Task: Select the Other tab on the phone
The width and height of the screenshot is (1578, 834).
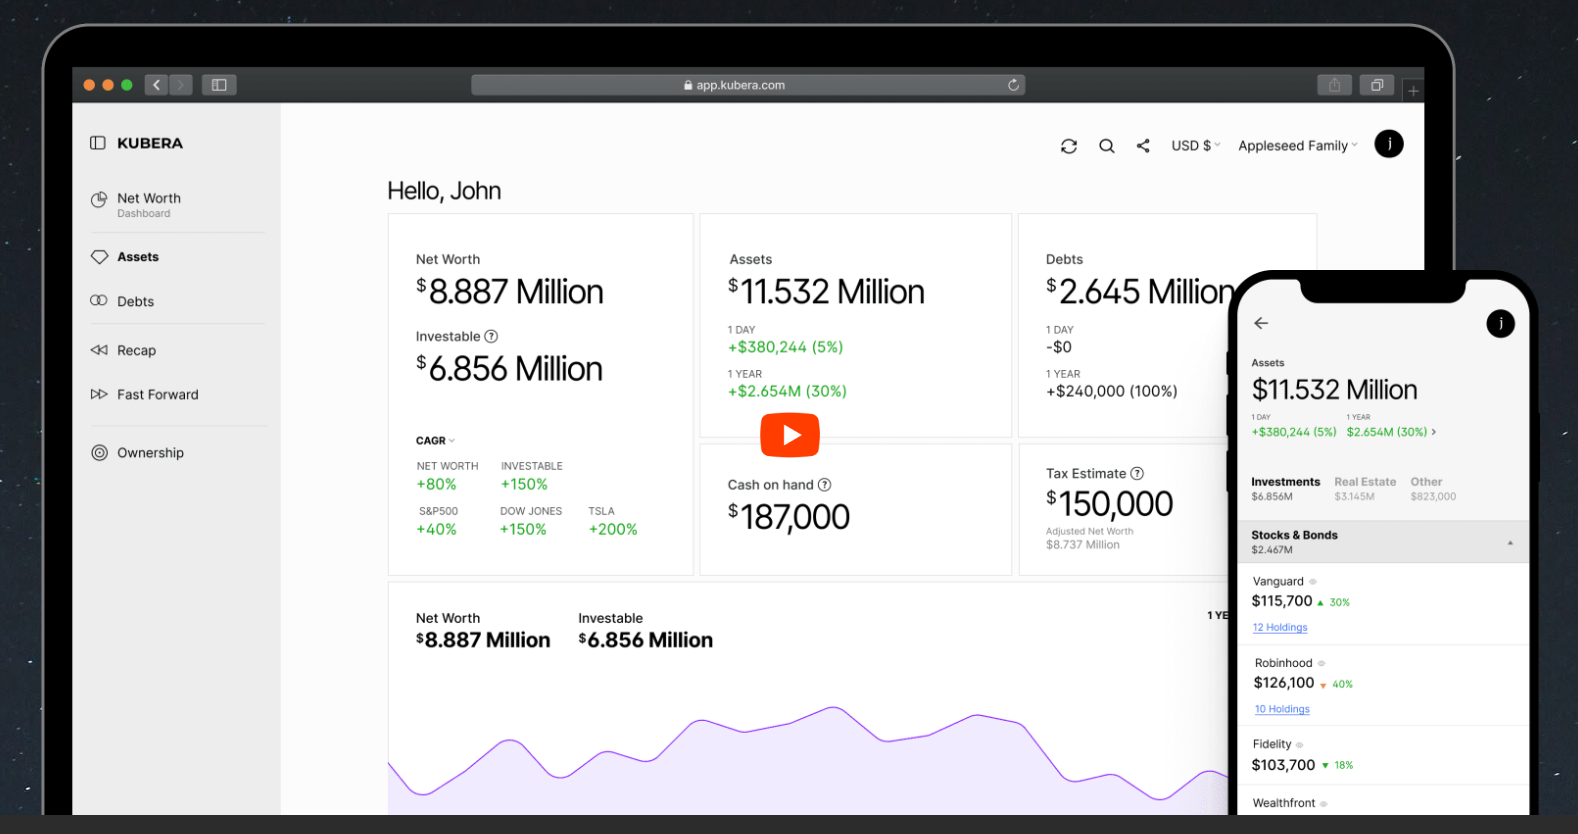Action: tap(1433, 488)
